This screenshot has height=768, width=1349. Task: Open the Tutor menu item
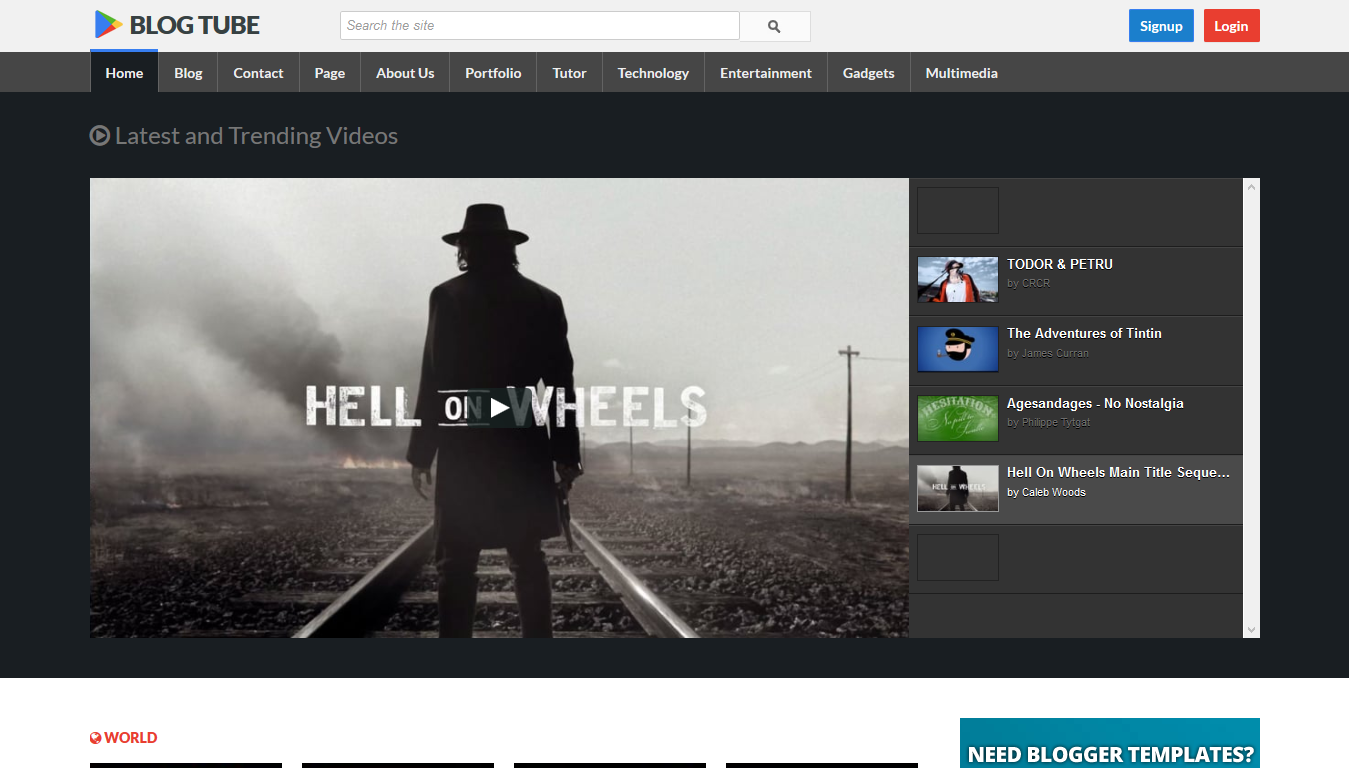(570, 73)
